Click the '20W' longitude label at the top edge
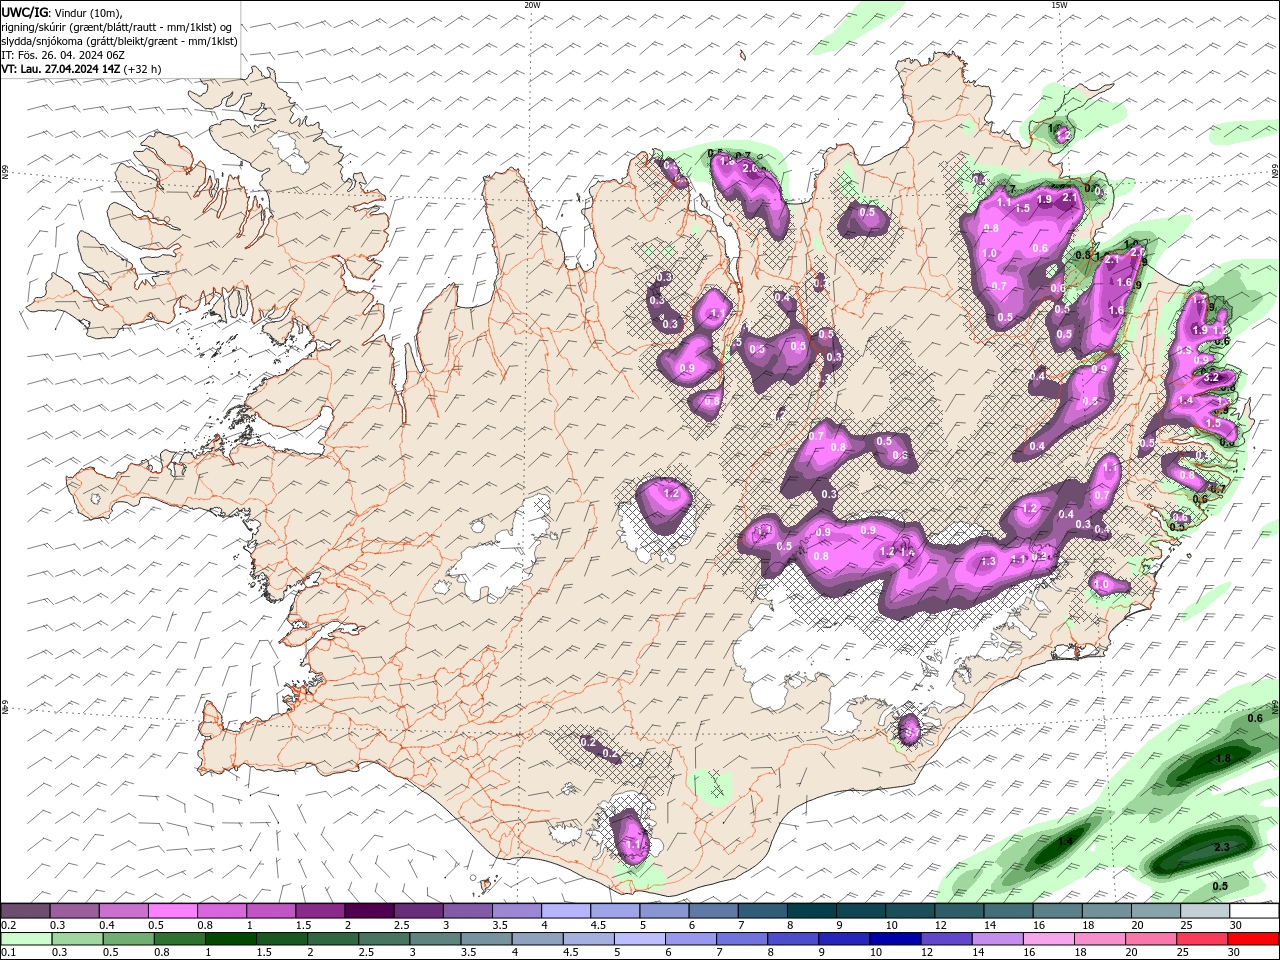Image resolution: width=1280 pixels, height=960 pixels. point(532,5)
